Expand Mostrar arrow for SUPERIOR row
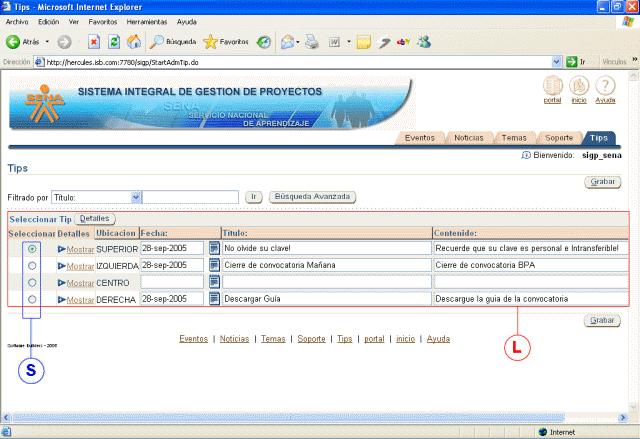The width and height of the screenshot is (640, 439). tap(62, 249)
